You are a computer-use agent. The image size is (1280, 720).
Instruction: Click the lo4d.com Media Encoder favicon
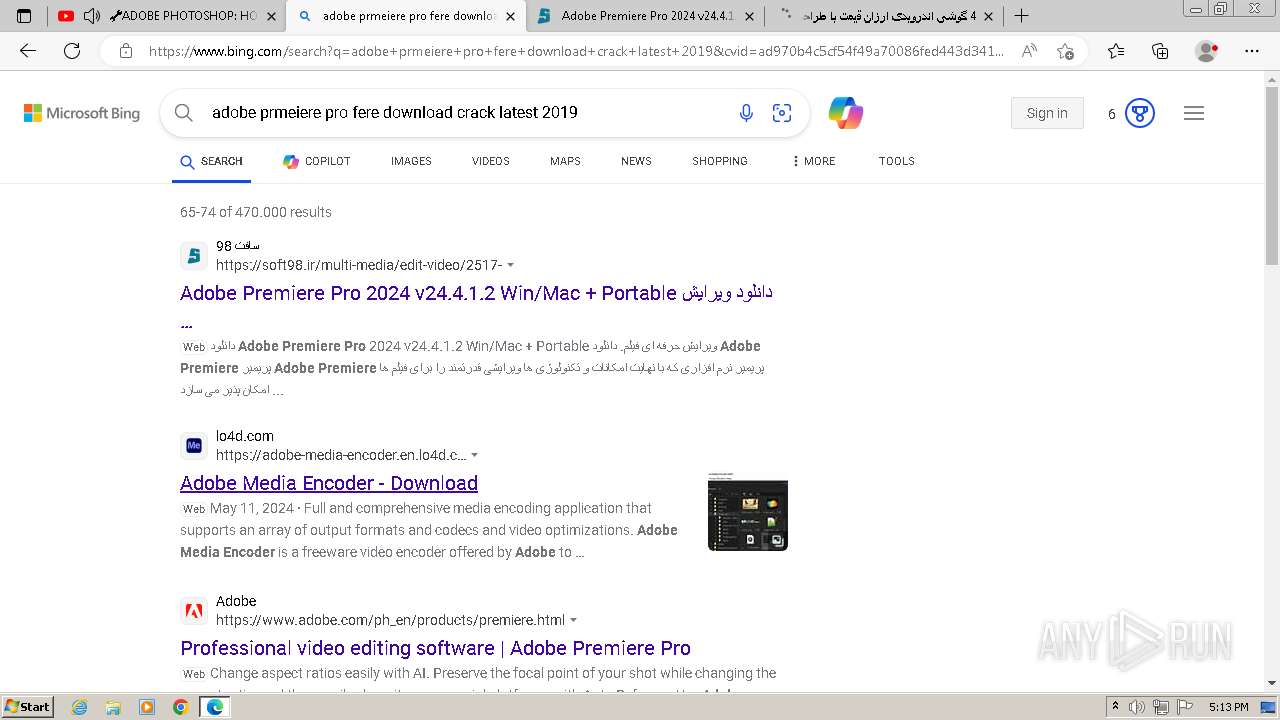(194, 445)
